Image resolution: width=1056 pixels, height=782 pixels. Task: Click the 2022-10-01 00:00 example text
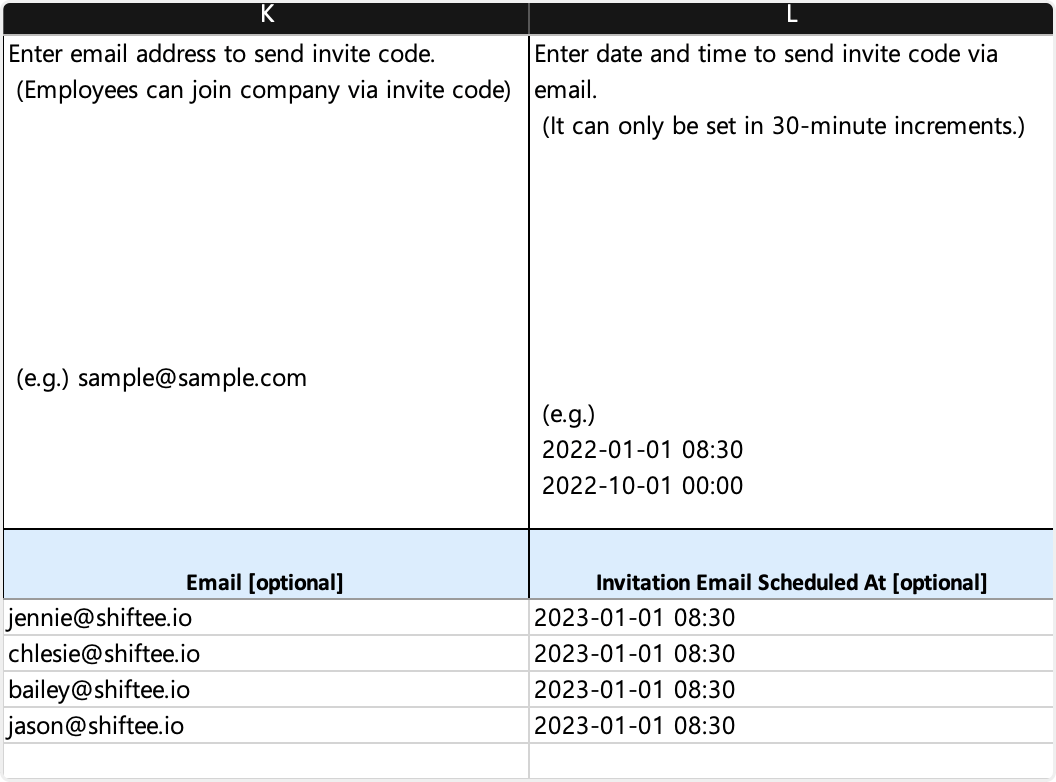click(642, 486)
